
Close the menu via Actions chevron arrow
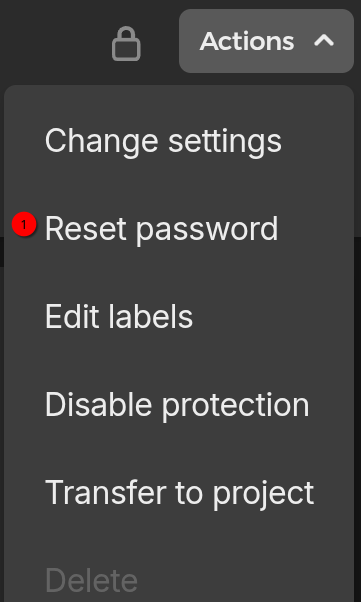(324, 40)
